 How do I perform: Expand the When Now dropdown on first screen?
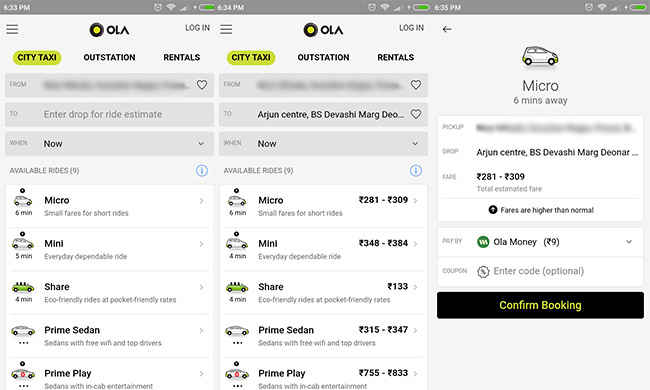109,143
